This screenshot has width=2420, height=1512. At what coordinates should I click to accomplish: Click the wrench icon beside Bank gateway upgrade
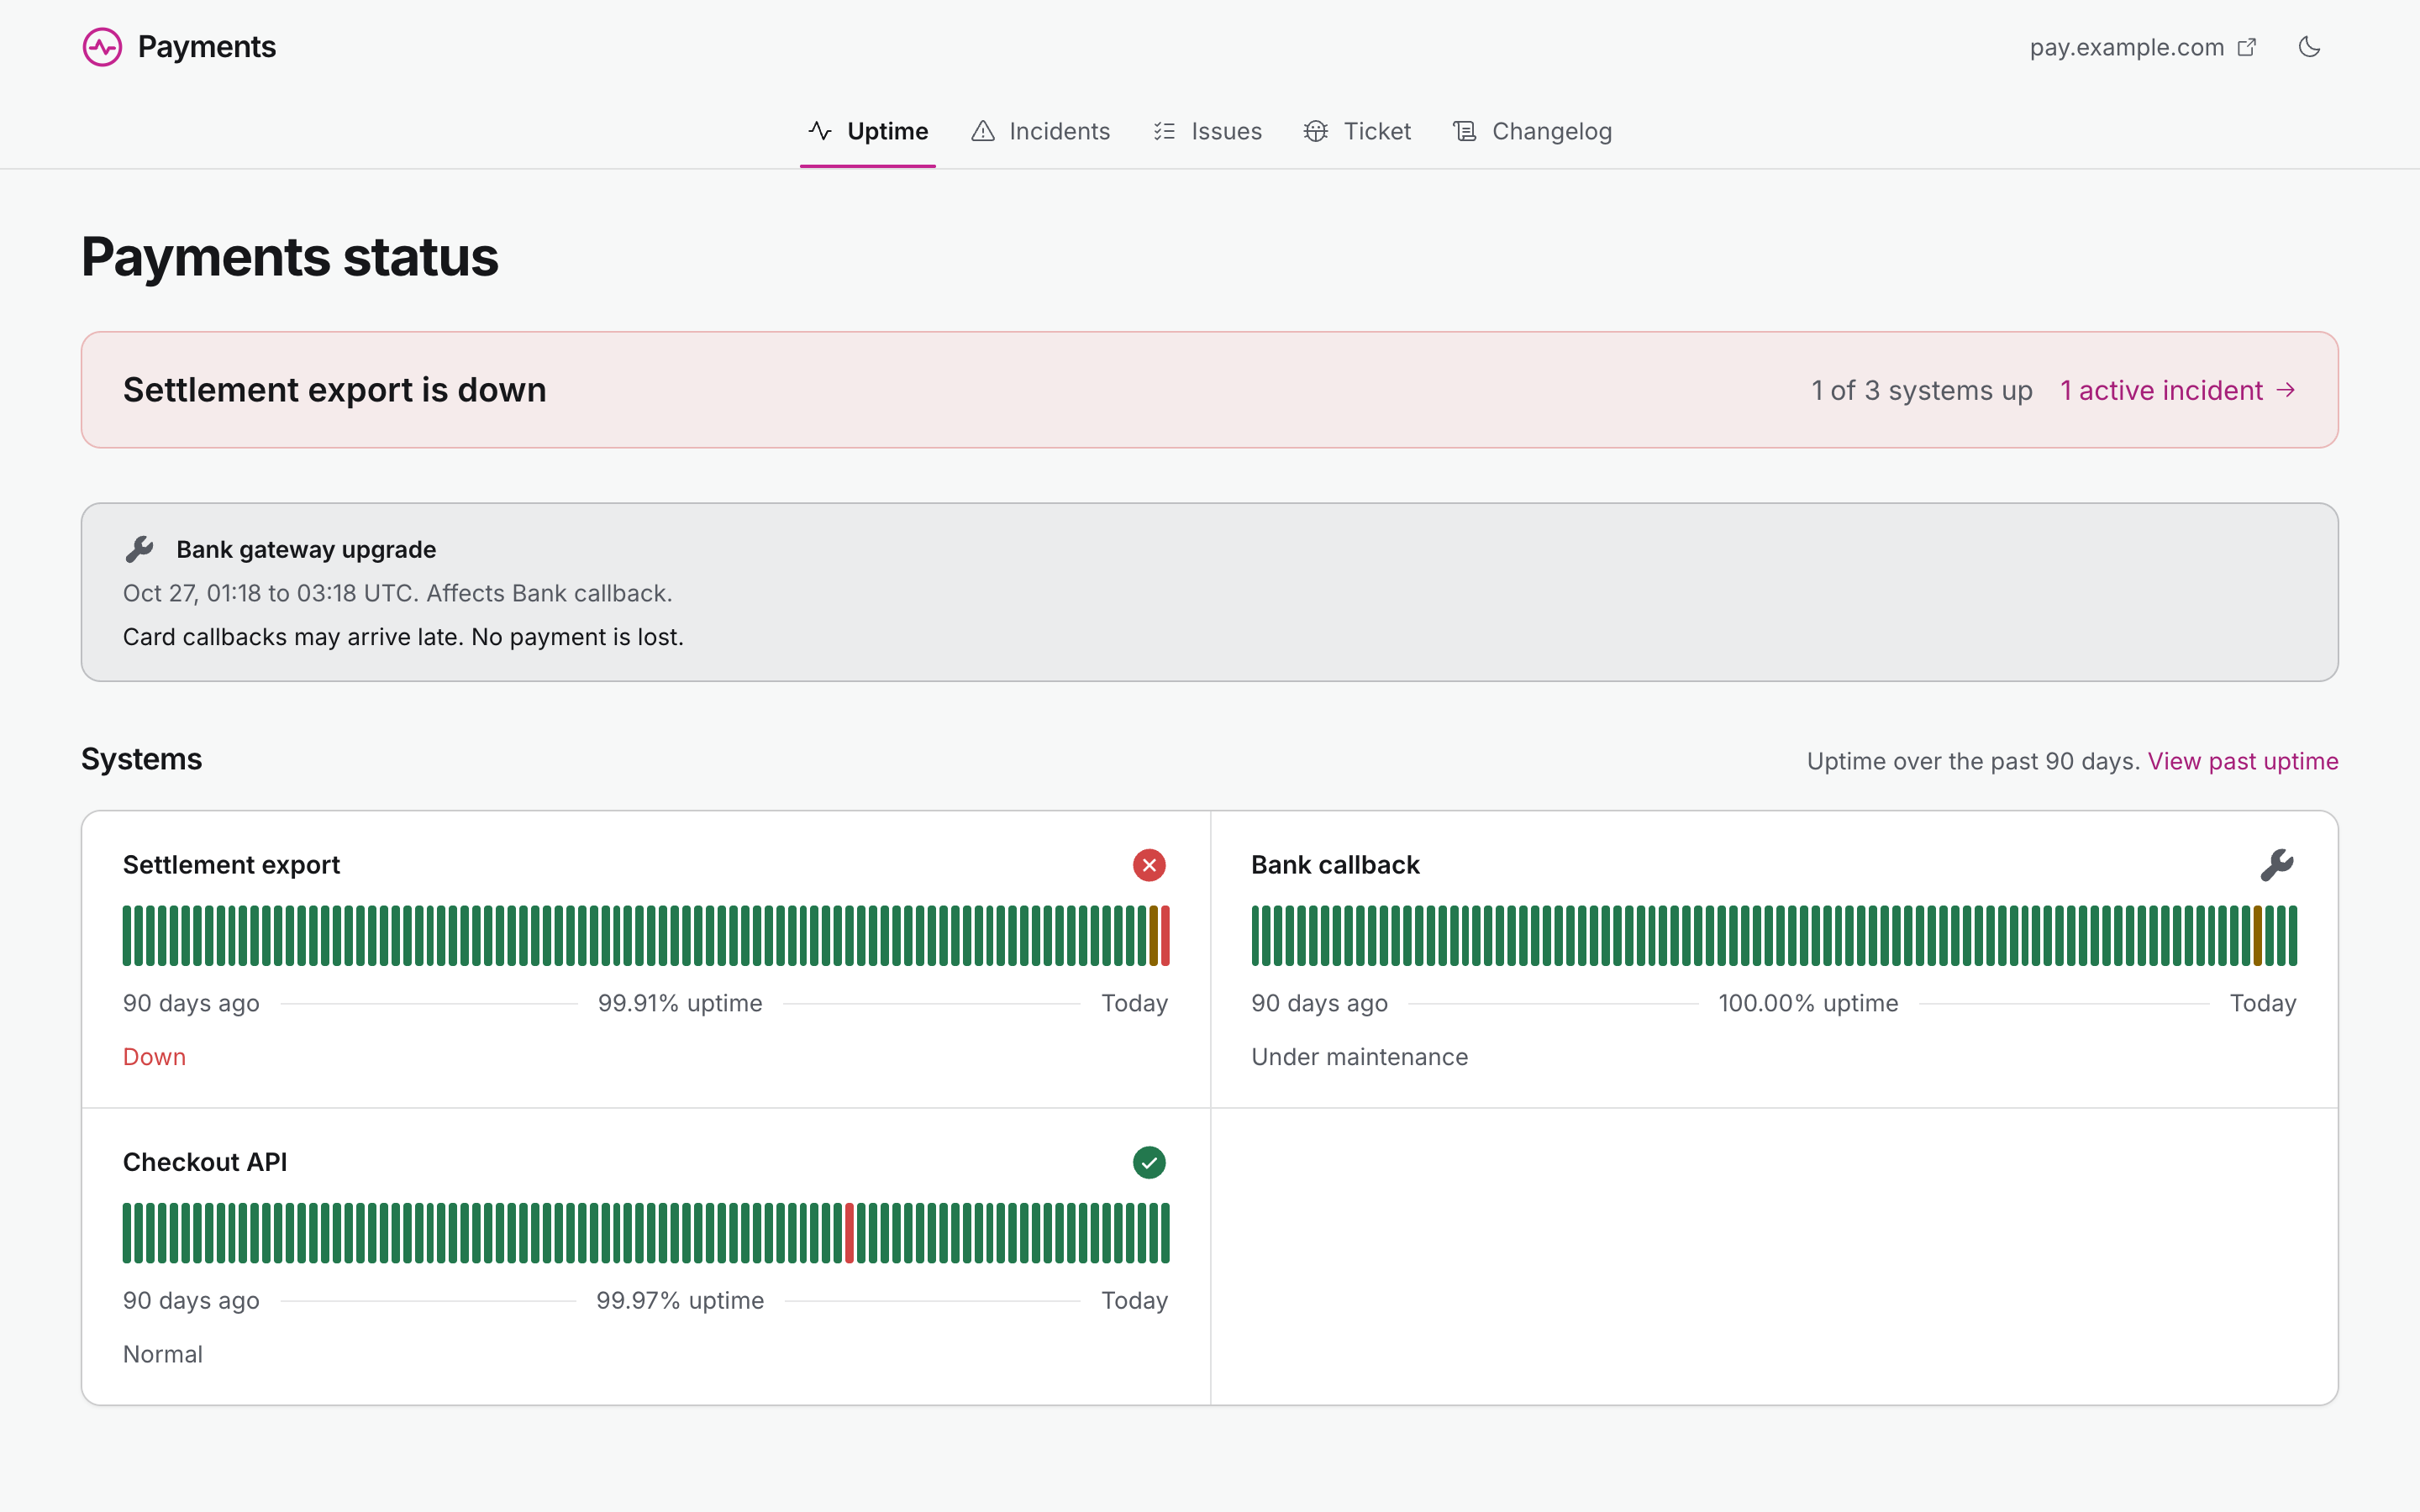click(x=140, y=549)
